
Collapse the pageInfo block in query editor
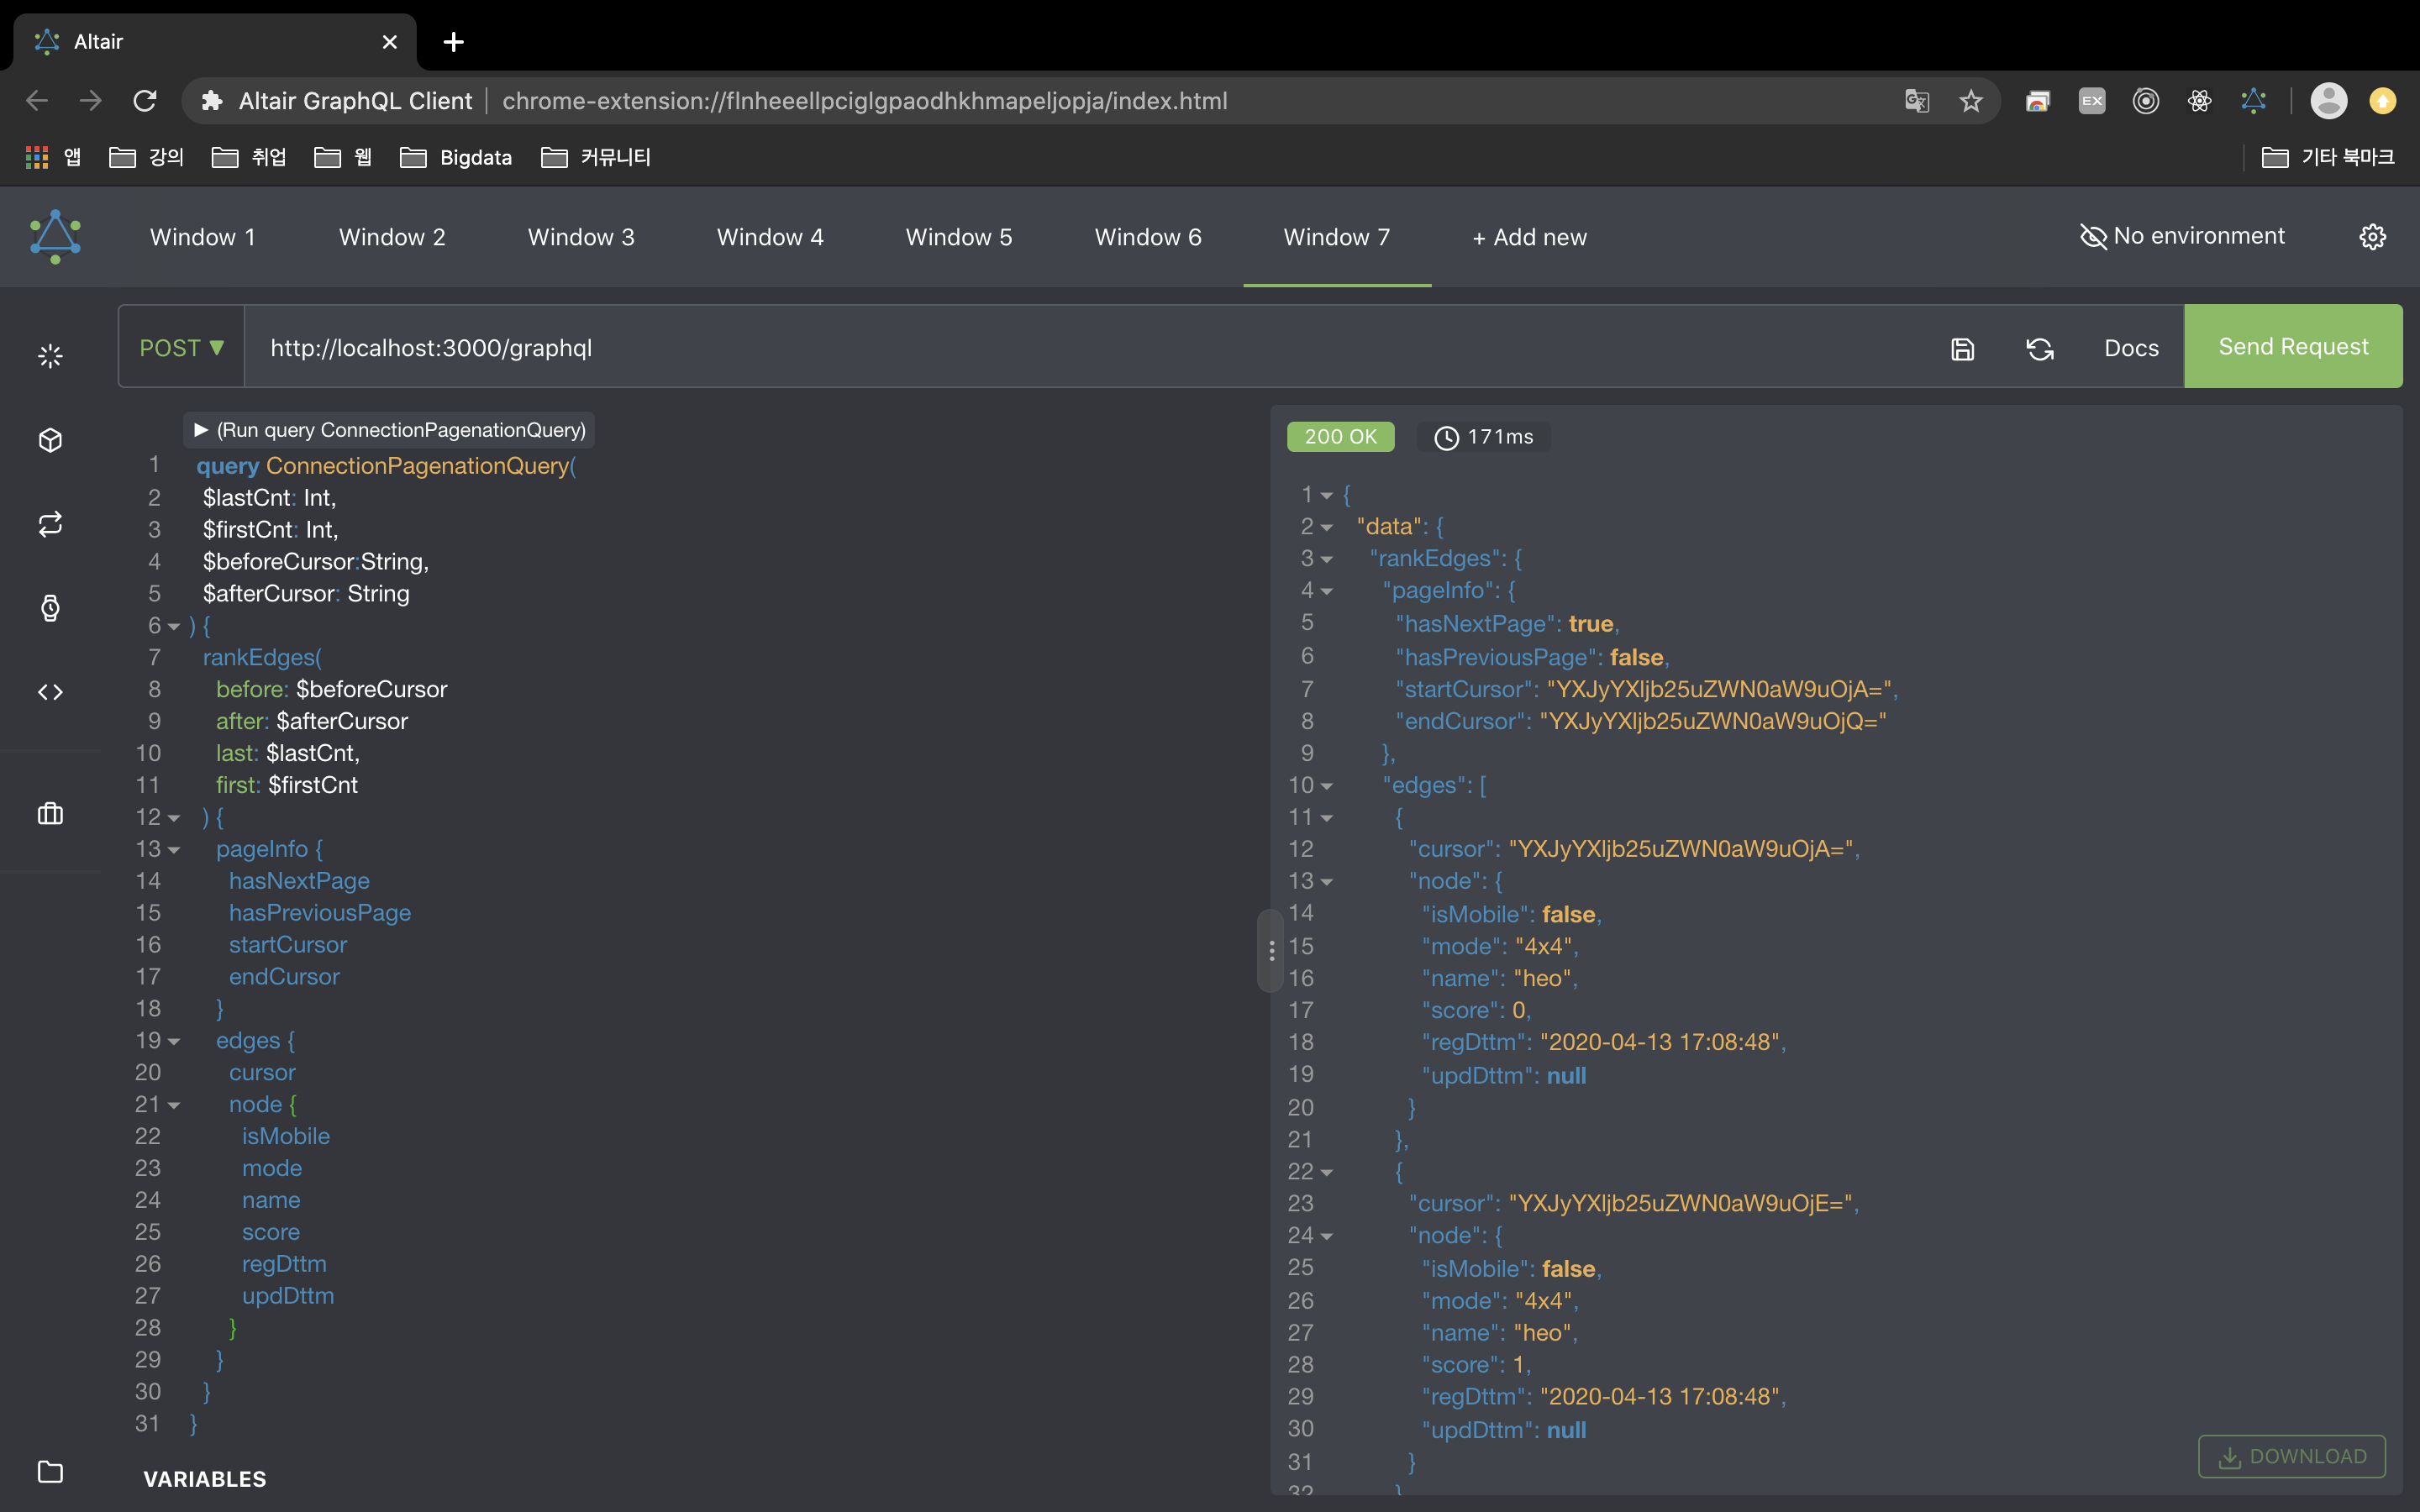point(174,850)
